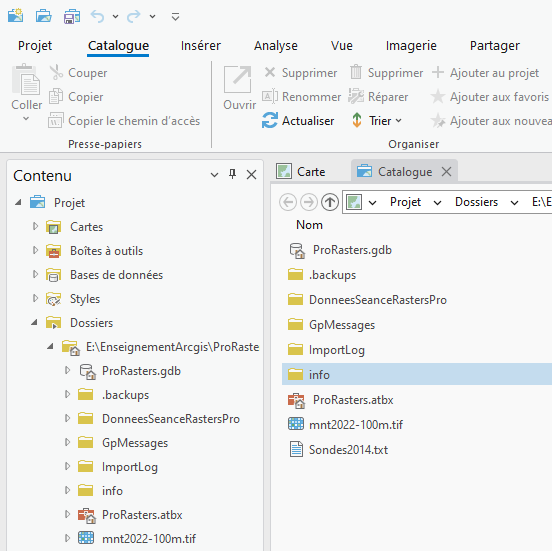This screenshot has height=551, width=552.
Task: Click the Réparer button
Action: pos(378,97)
